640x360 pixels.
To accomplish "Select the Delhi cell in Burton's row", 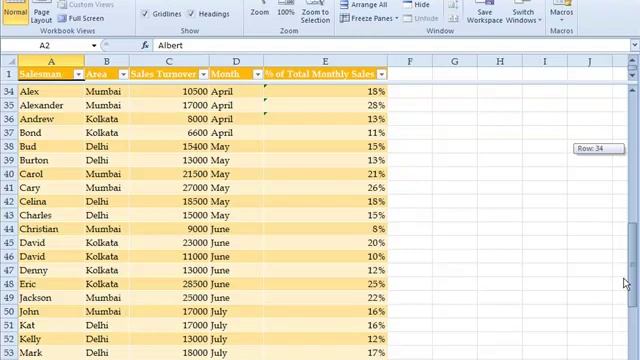I will click(x=107, y=160).
